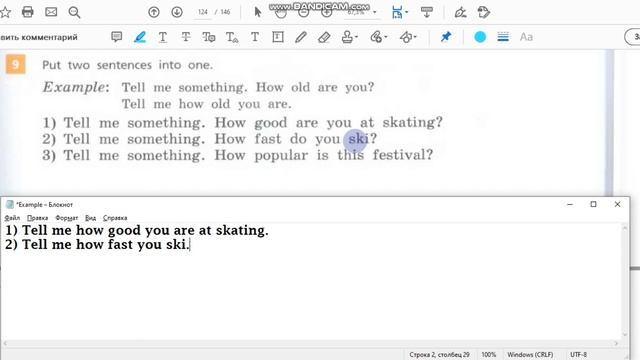Open Формат menu in Notepad
This screenshot has height=360, width=640.
coord(67,218)
